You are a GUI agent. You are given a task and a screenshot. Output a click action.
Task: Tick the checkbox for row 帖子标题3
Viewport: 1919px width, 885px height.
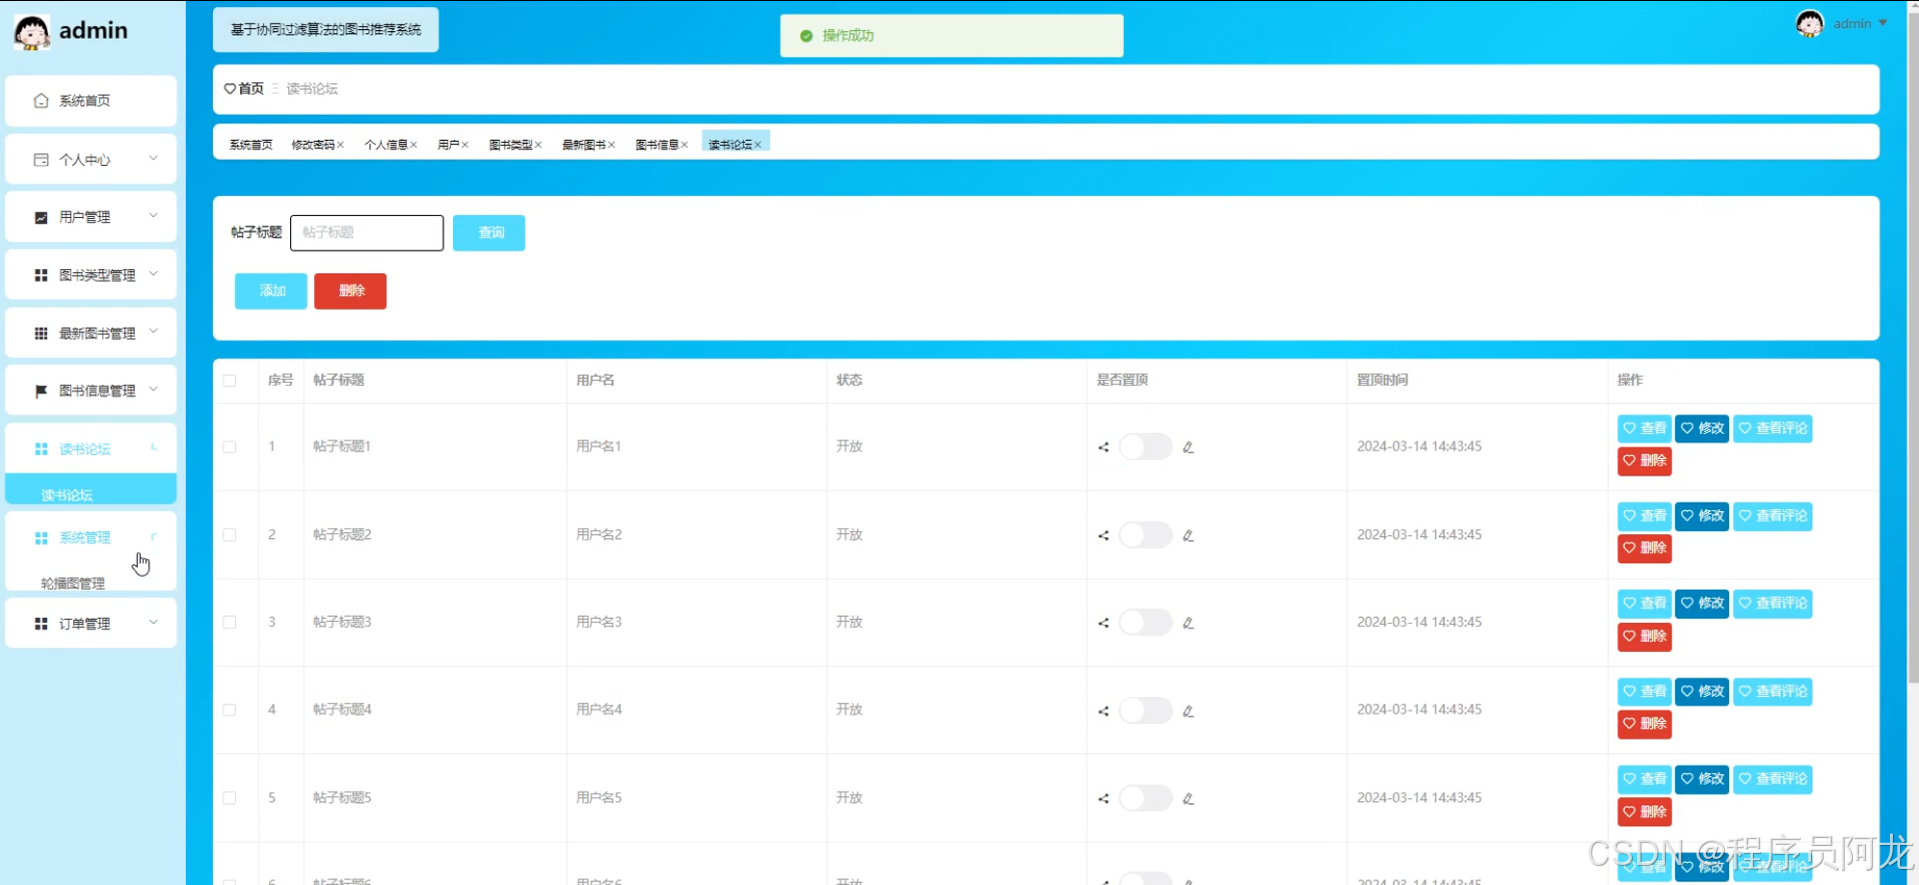(230, 622)
